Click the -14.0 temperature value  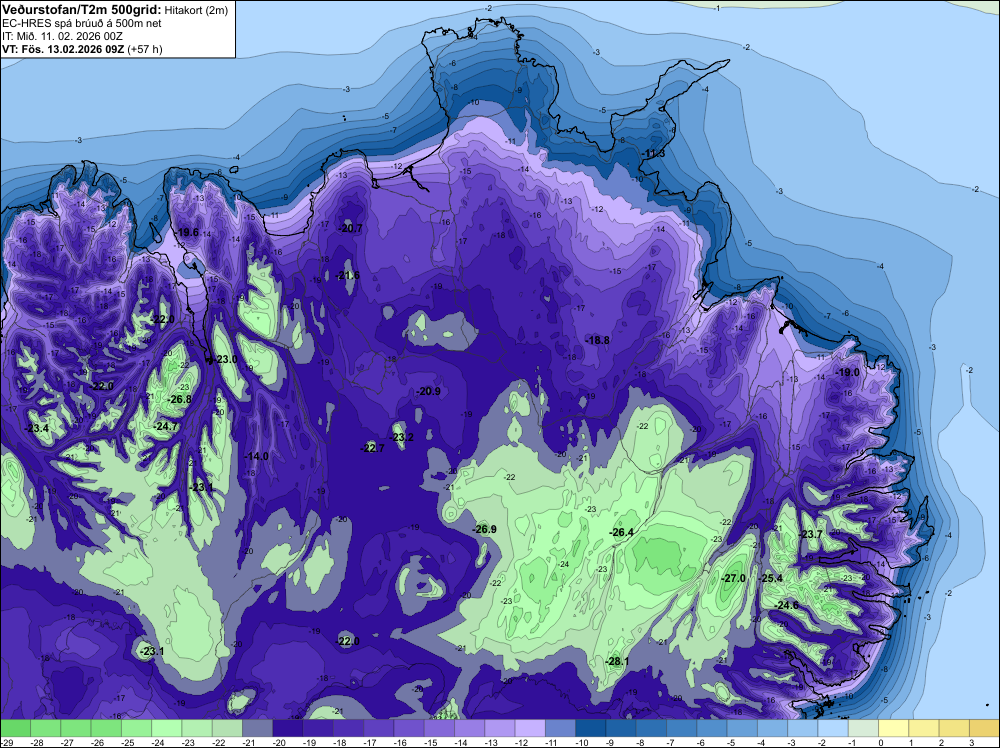pyautogui.click(x=256, y=457)
